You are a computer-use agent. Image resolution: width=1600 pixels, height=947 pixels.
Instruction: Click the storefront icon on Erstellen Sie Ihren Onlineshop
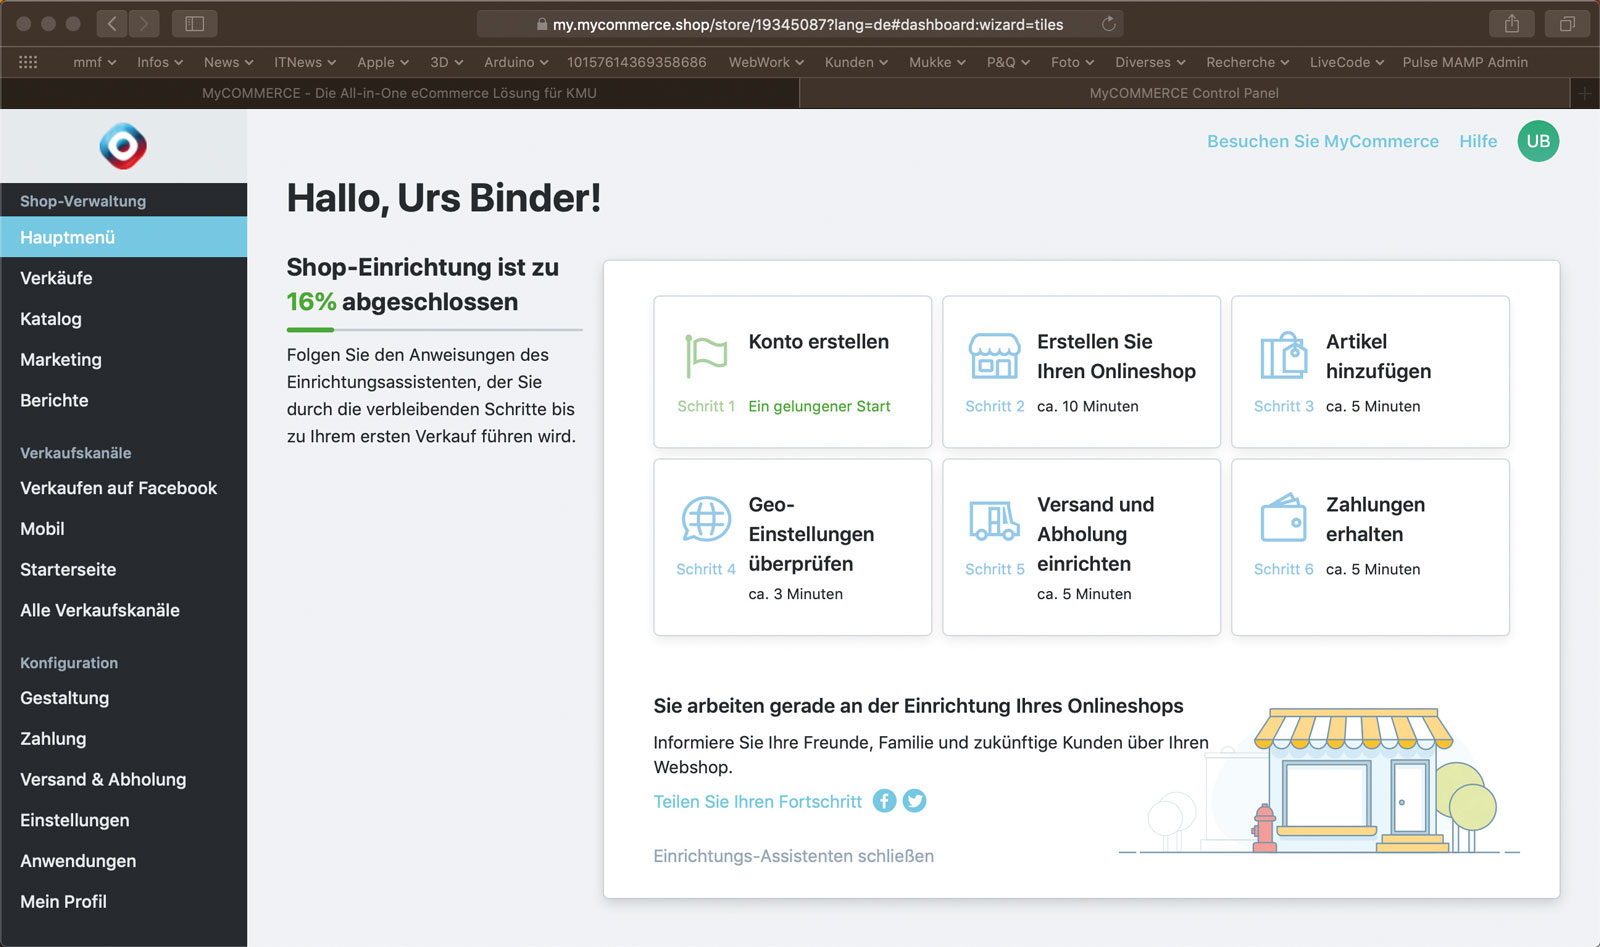(x=995, y=356)
